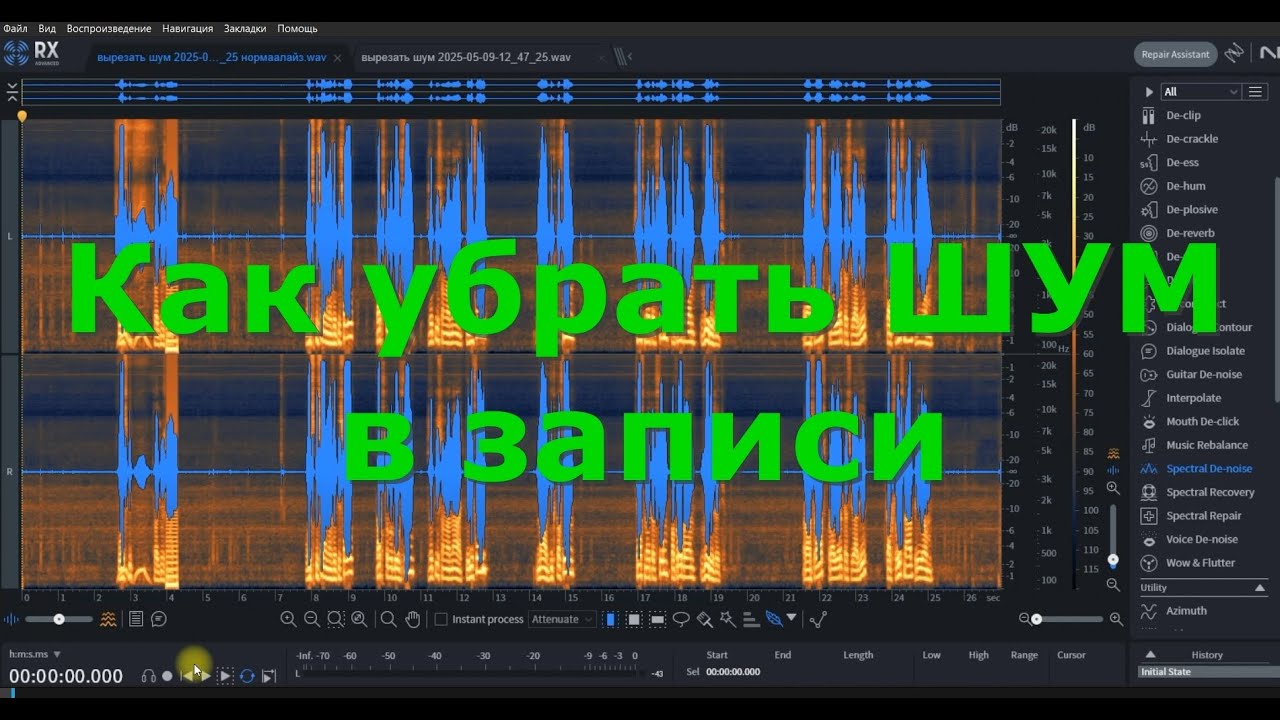This screenshot has height=720, width=1280.
Task: Select the Time-Frequency selection tool
Action: point(633,619)
